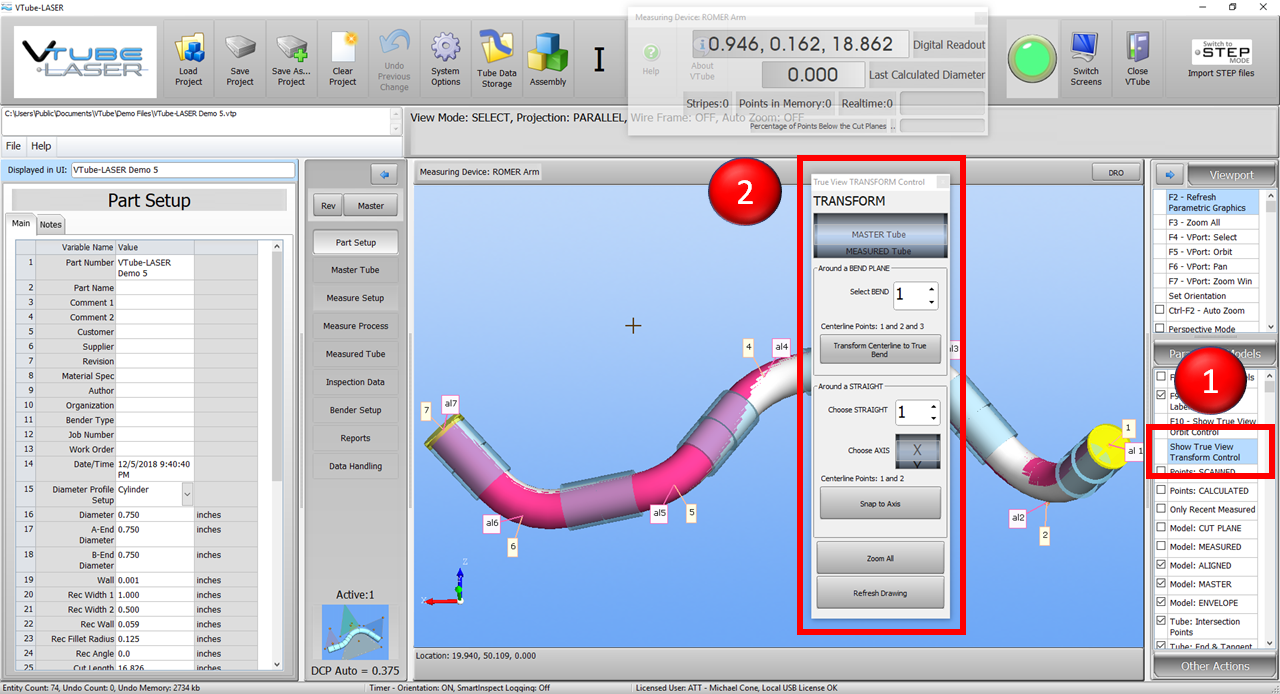Open System Options gear icon

coord(445,48)
